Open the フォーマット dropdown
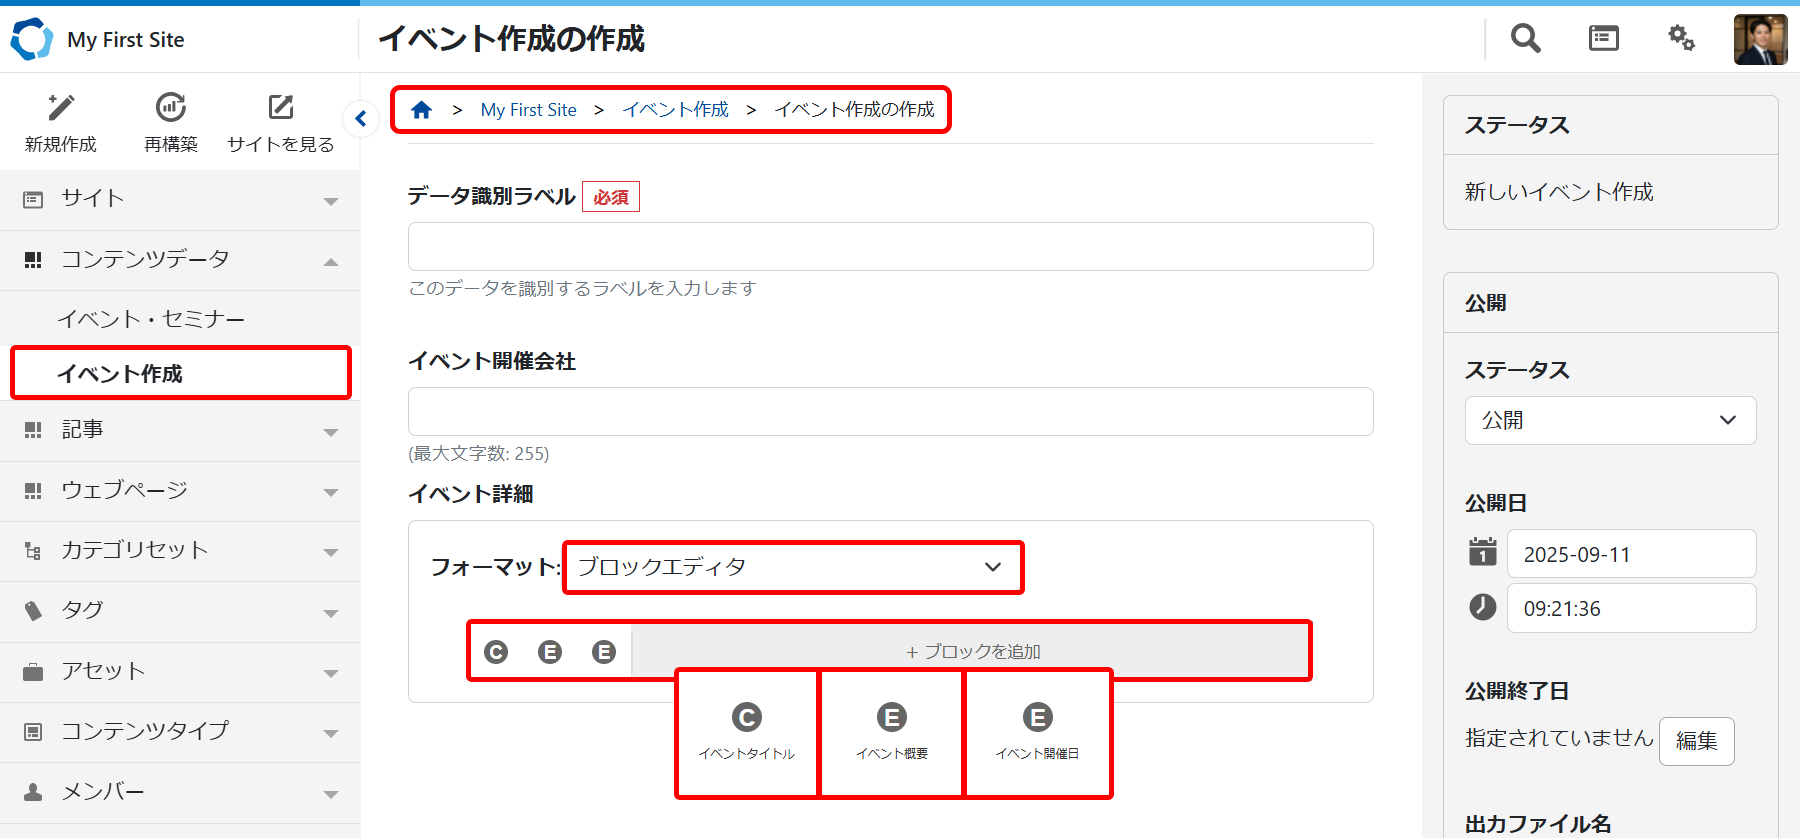The height and width of the screenshot is (838, 1800). pyautogui.click(x=792, y=567)
